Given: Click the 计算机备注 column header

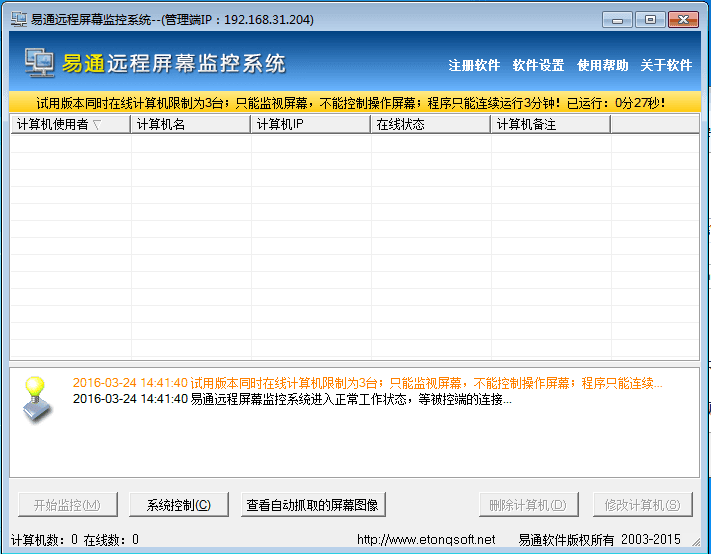Looking at the screenshot, I should click(x=550, y=125).
